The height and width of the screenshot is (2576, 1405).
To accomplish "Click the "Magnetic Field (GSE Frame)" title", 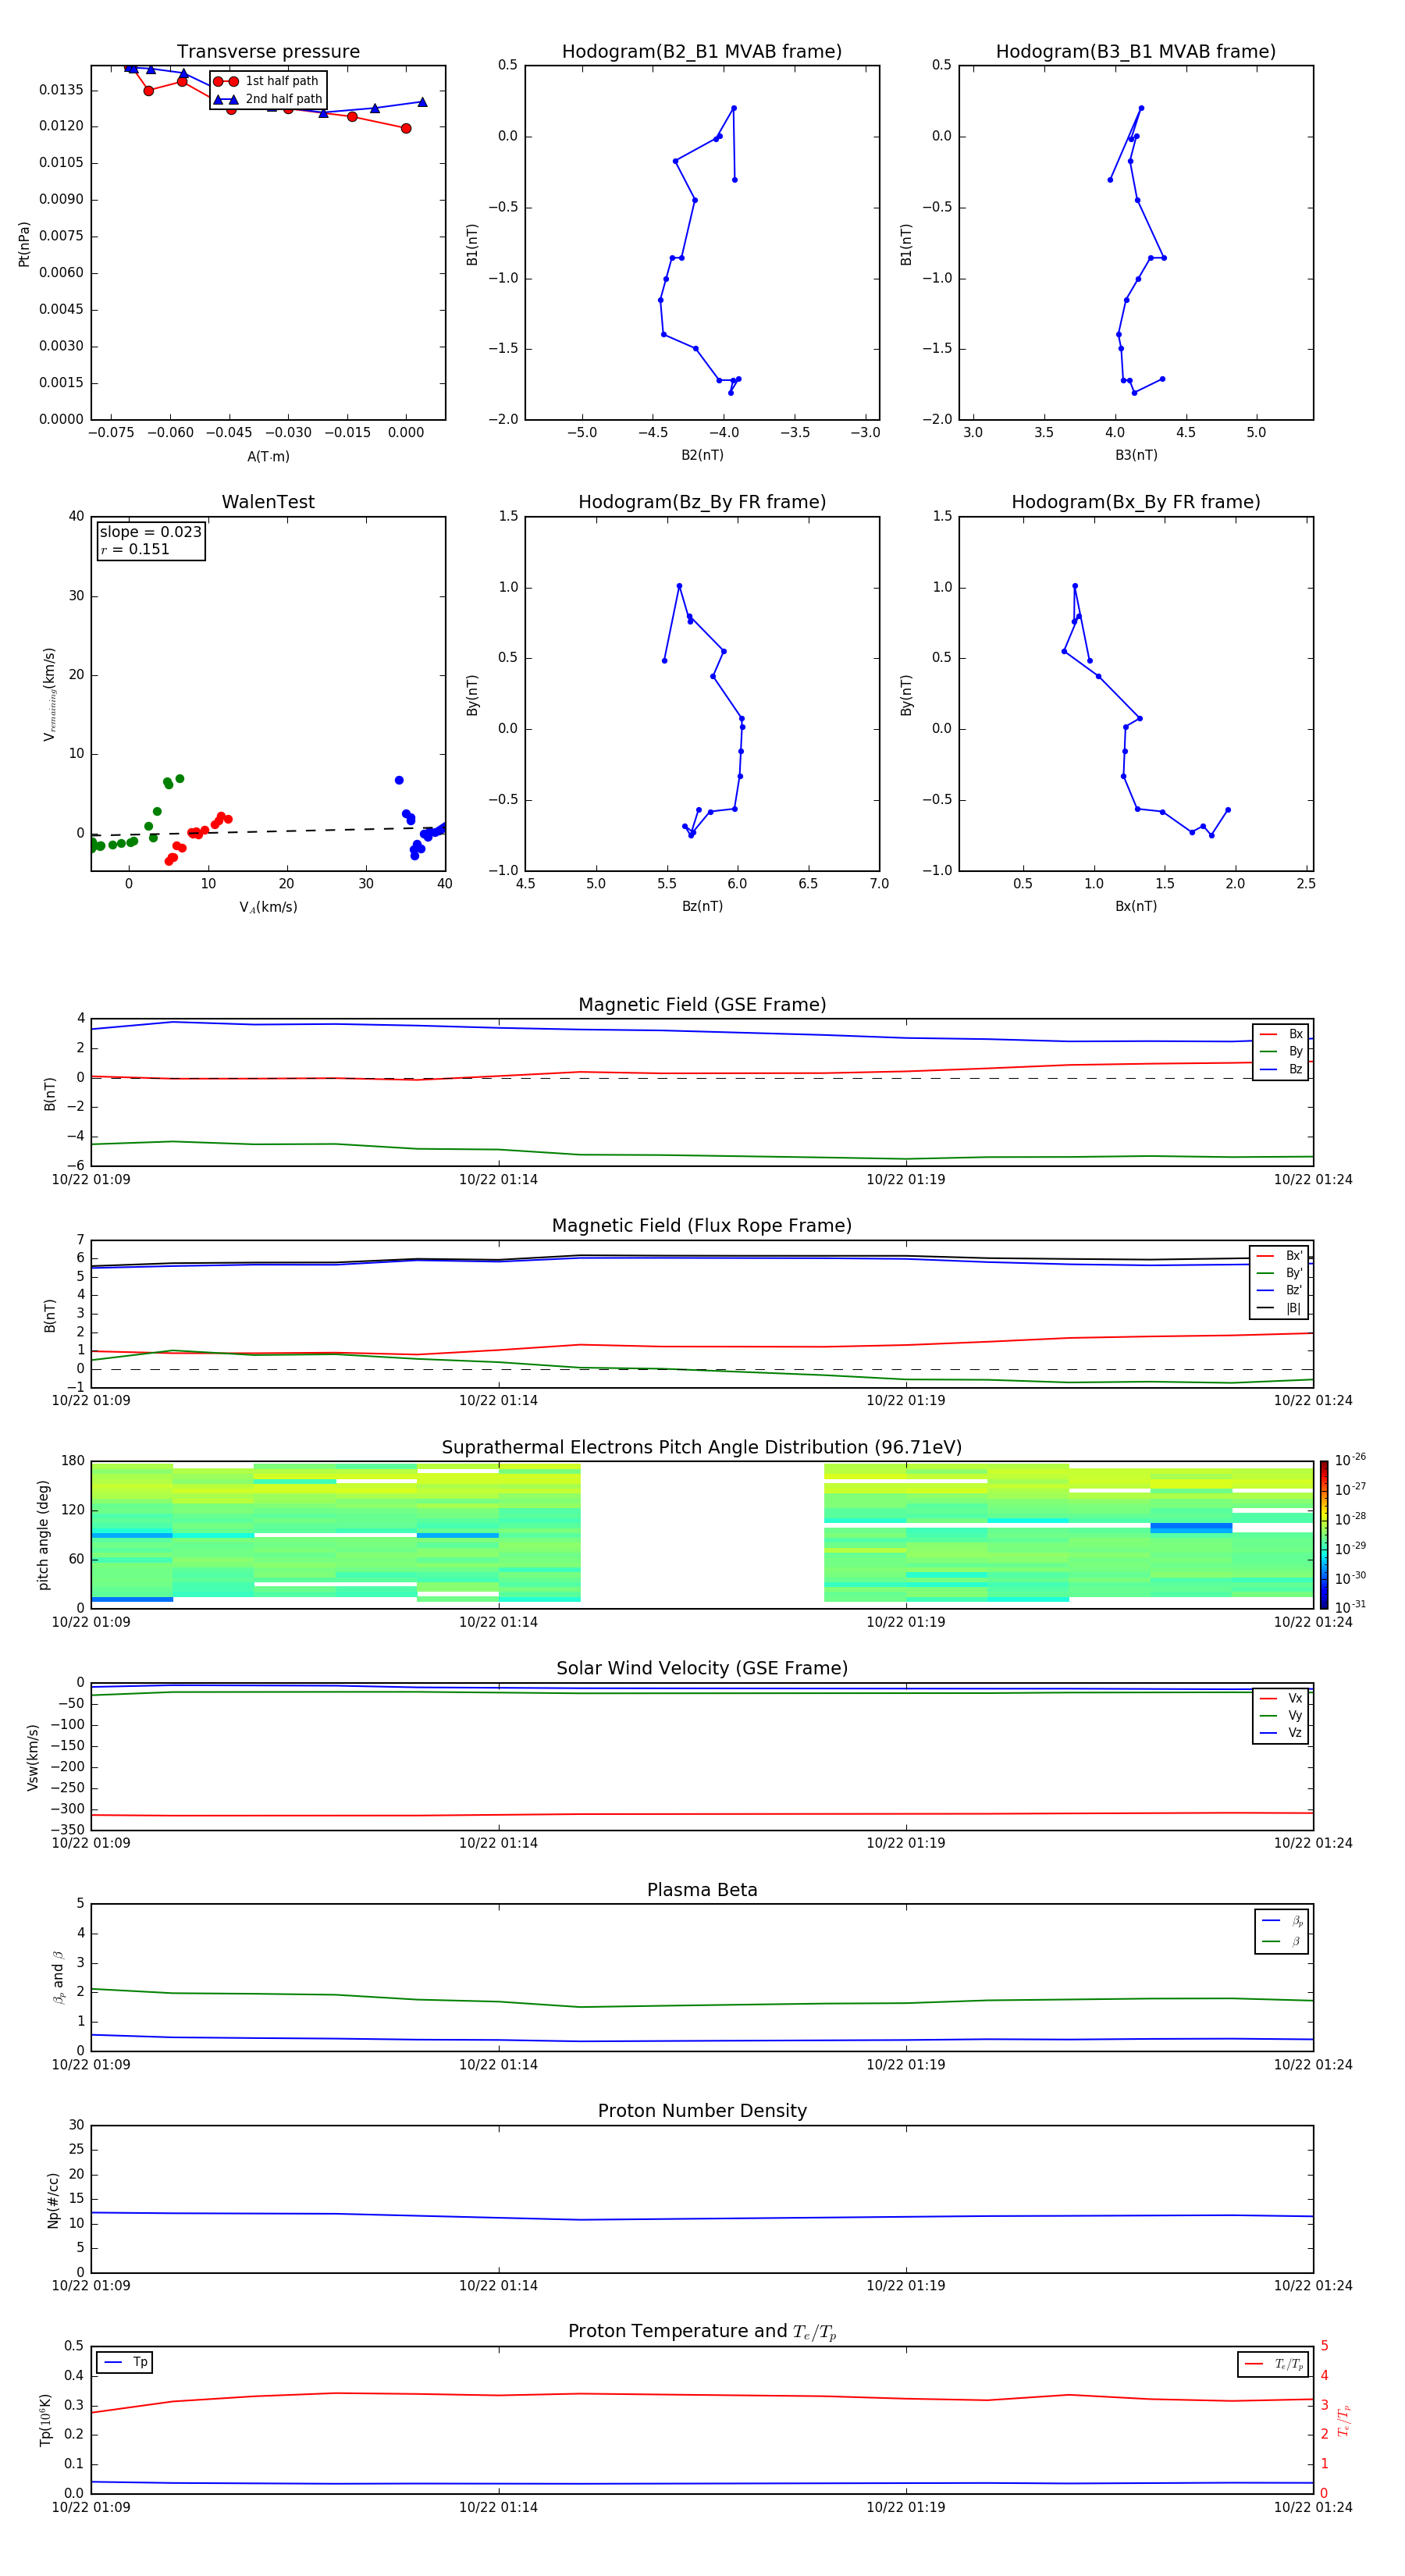I will 702,1005.
